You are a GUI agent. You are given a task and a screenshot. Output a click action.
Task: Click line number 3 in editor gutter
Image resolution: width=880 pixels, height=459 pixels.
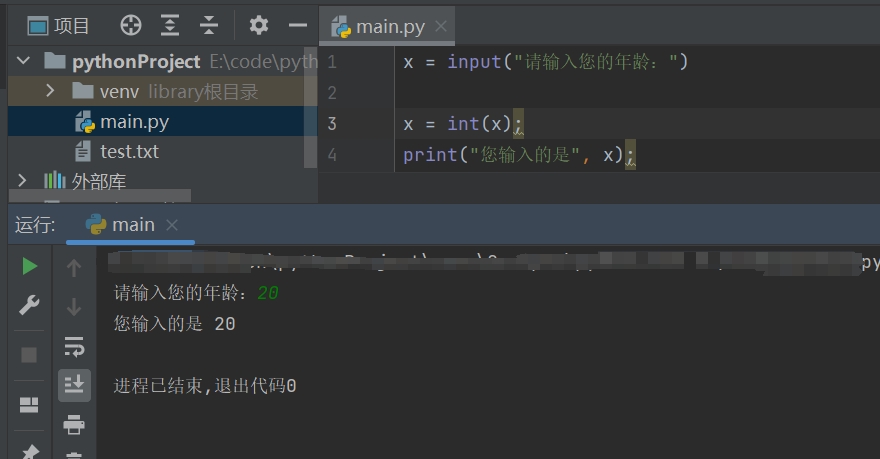click(332, 123)
